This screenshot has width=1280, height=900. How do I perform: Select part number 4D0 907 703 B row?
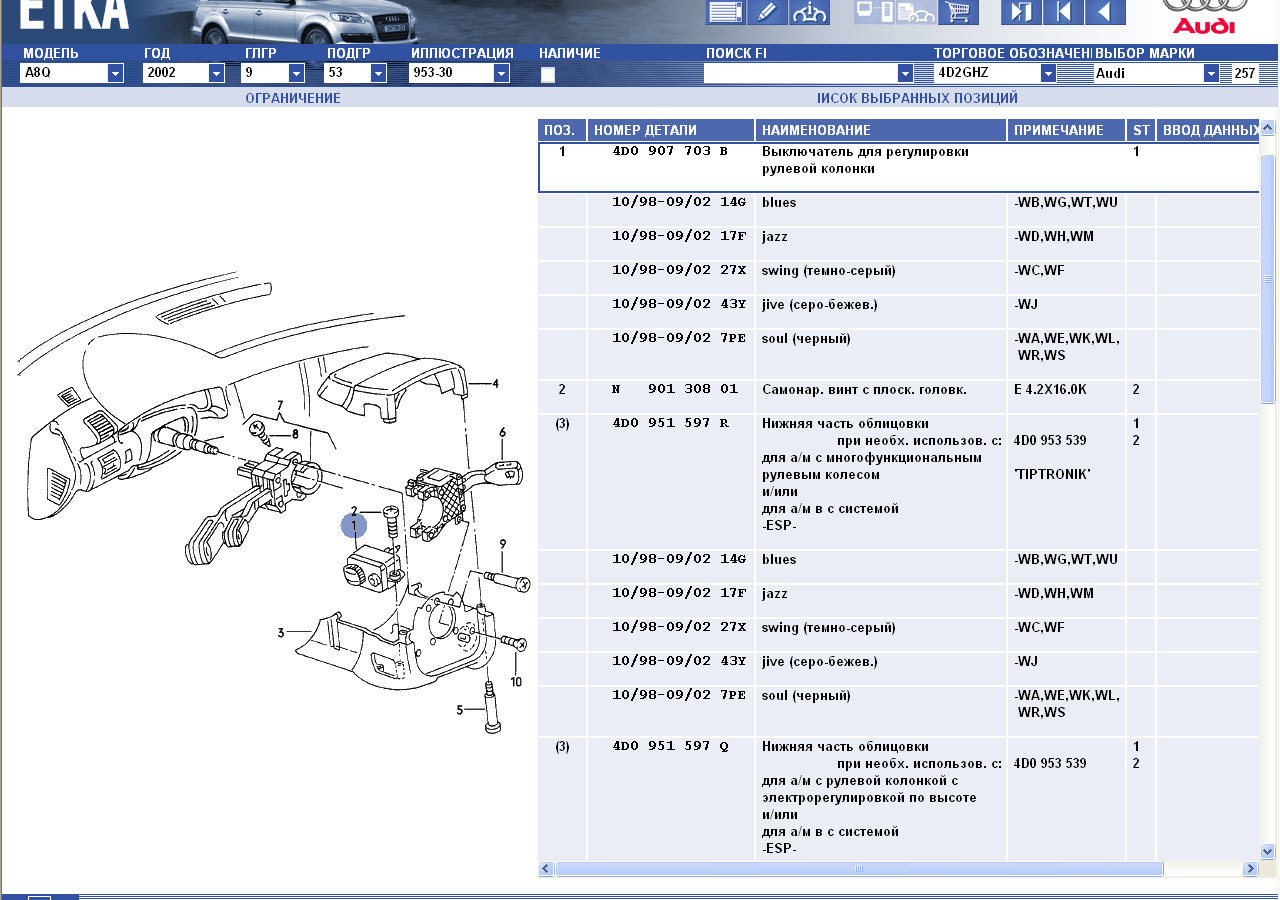click(x=670, y=152)
